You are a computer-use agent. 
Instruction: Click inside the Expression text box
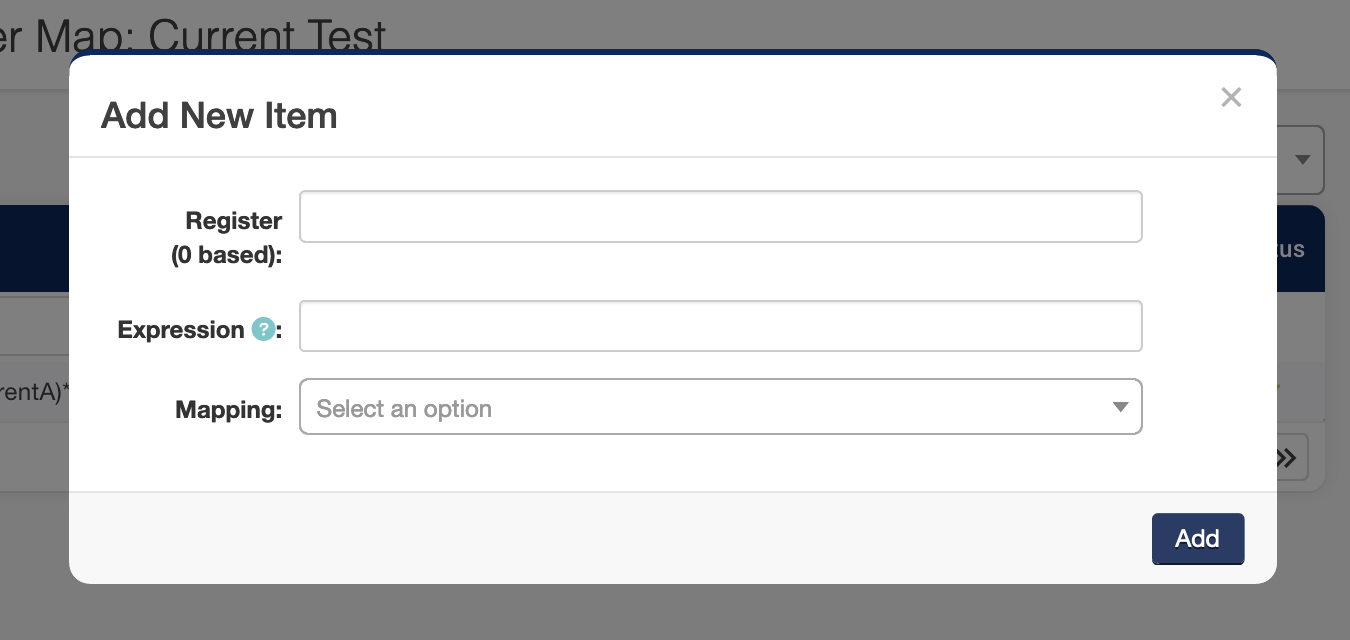[x=720, y=326]
